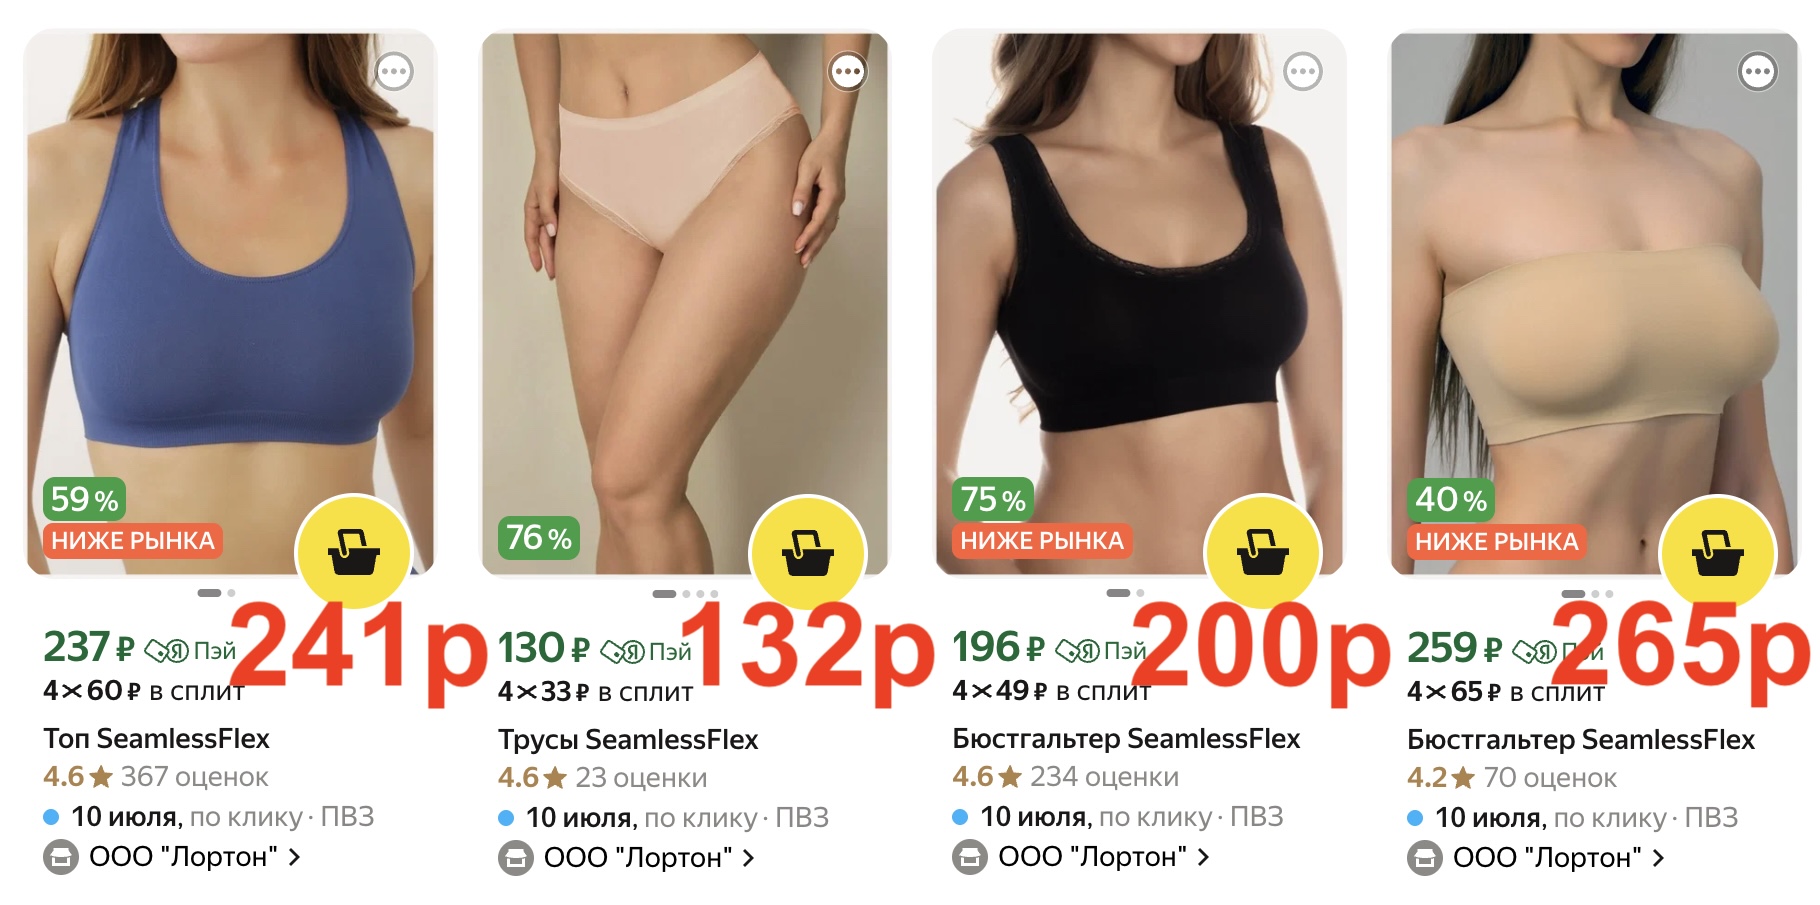Expand ООО "Лортон" seller under the 259 ₽ Бюстгальтер
The width and height of the screenshot is (1820, 905).
click(1536, 858)
